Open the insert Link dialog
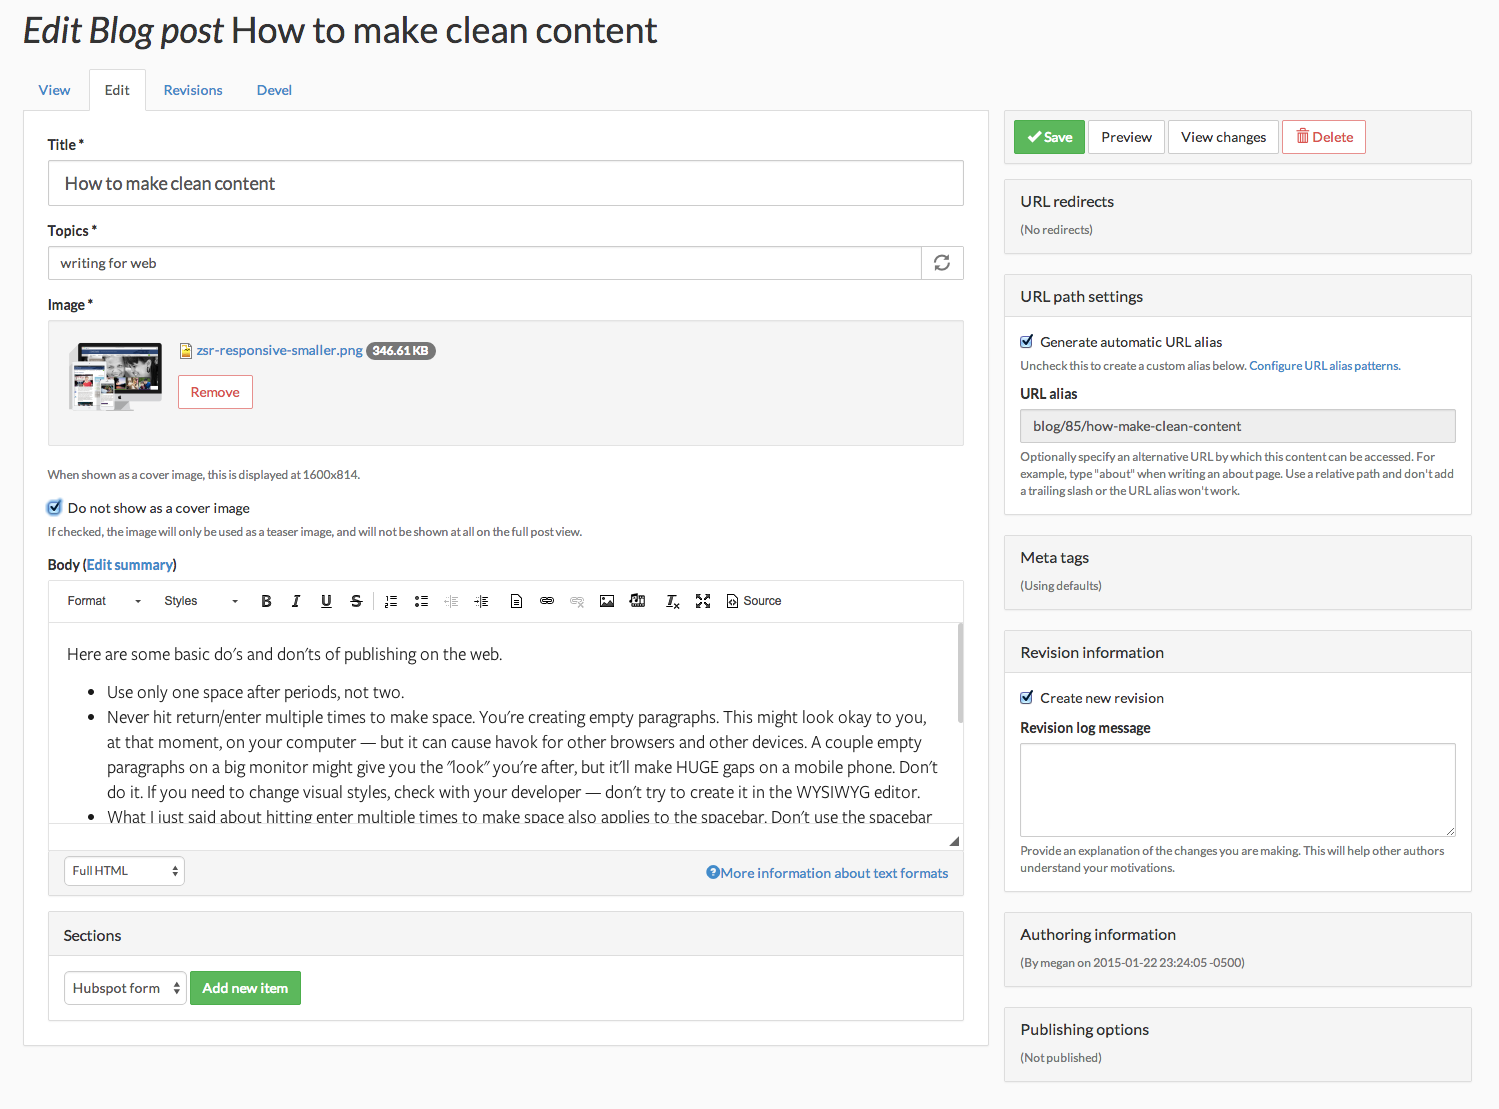The width and height of the screenshot is (1499, 1109). (547, 601)
